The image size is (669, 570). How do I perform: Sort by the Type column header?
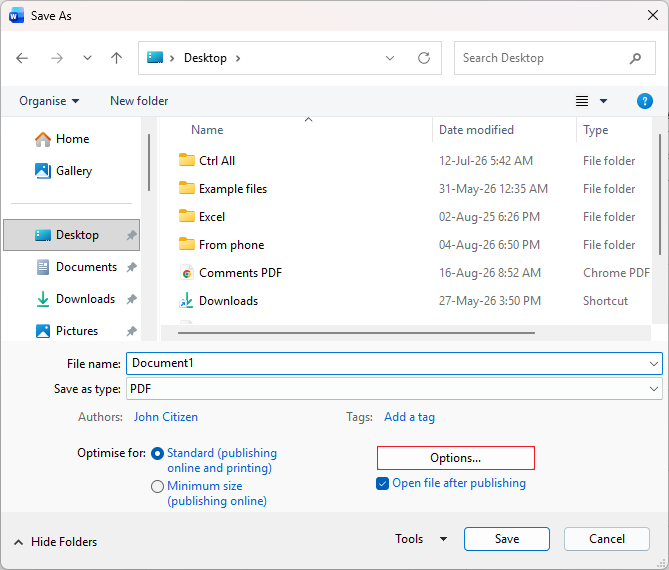coord(596,130)
